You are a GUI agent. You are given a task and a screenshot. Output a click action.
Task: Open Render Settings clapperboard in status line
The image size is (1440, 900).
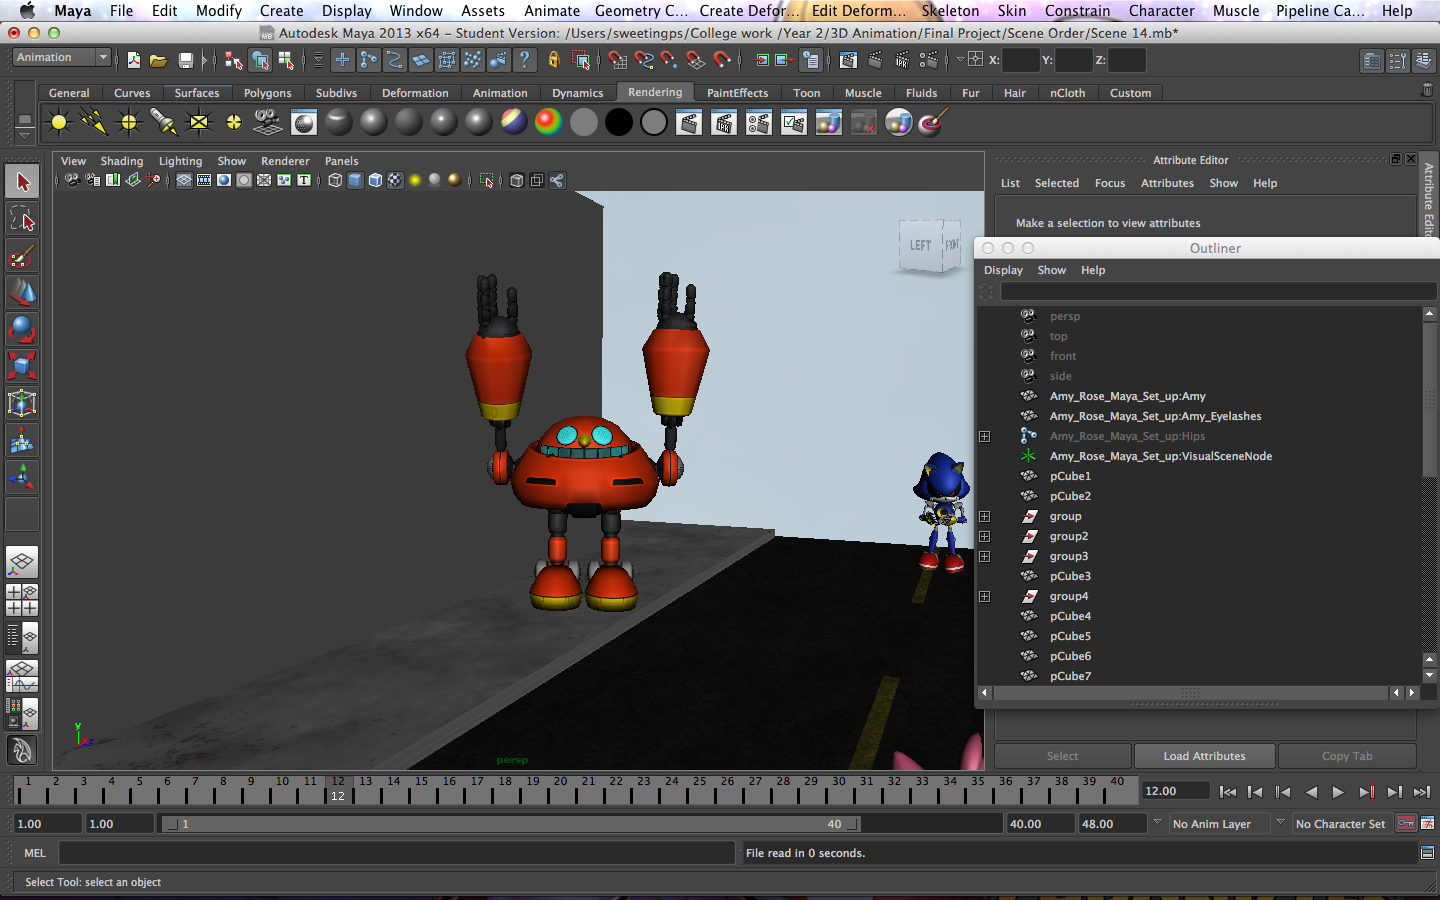(x=928, y=60)
